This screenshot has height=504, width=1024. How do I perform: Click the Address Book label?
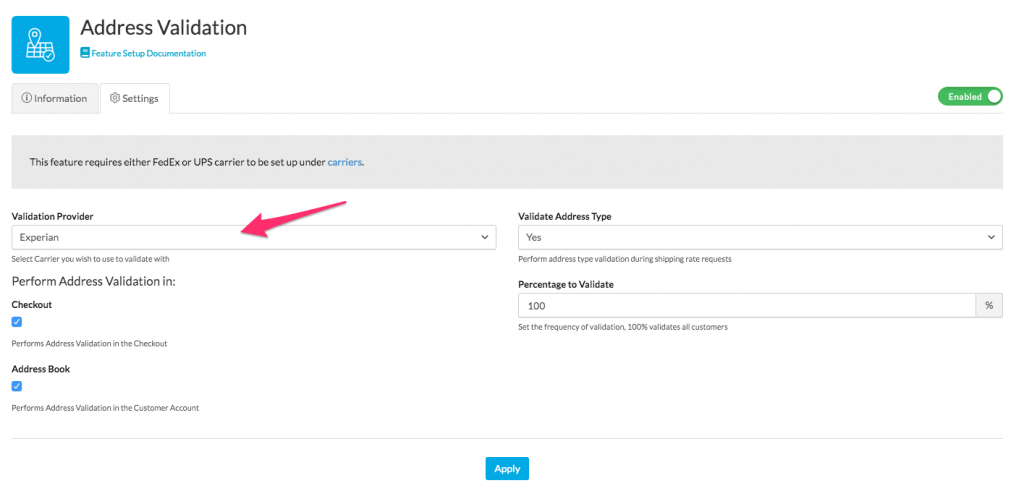[x=40, y=369]
